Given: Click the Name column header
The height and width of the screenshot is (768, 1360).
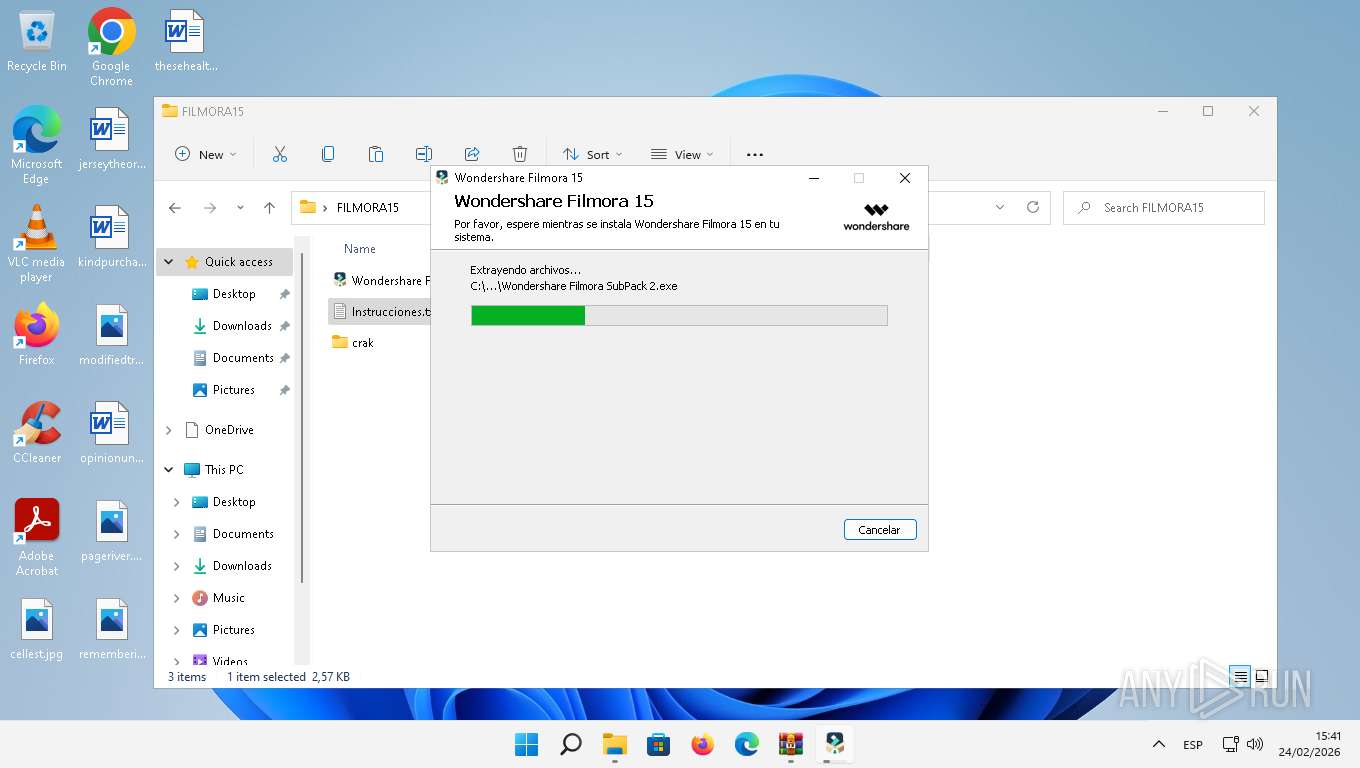Looking at the screenshot, I should coord(360,249).
